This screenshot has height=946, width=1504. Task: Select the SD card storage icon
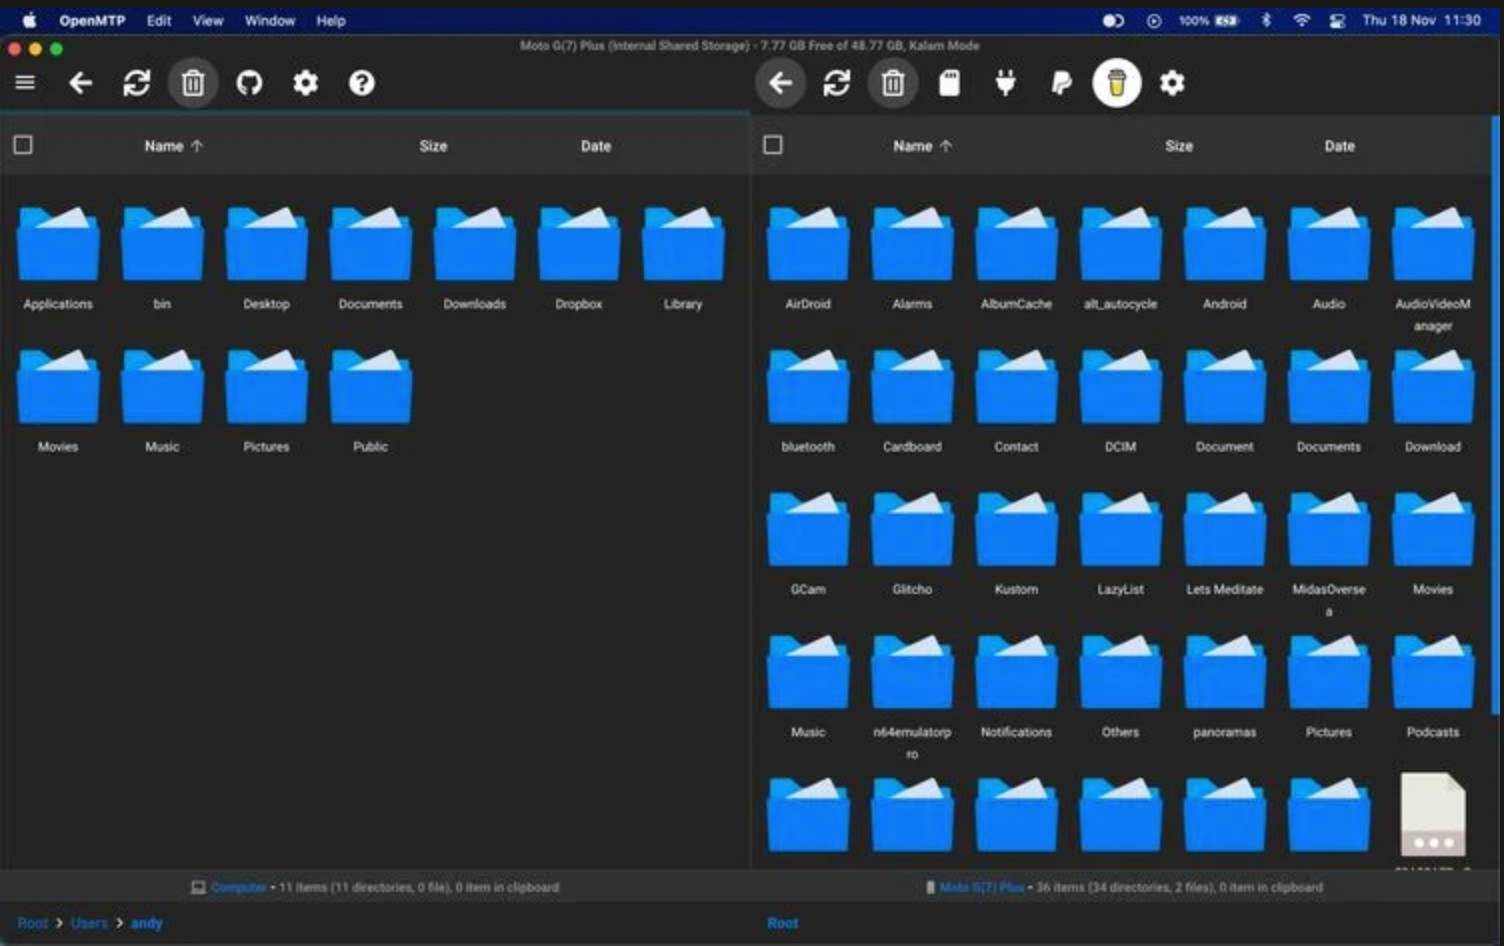point(949,83)
